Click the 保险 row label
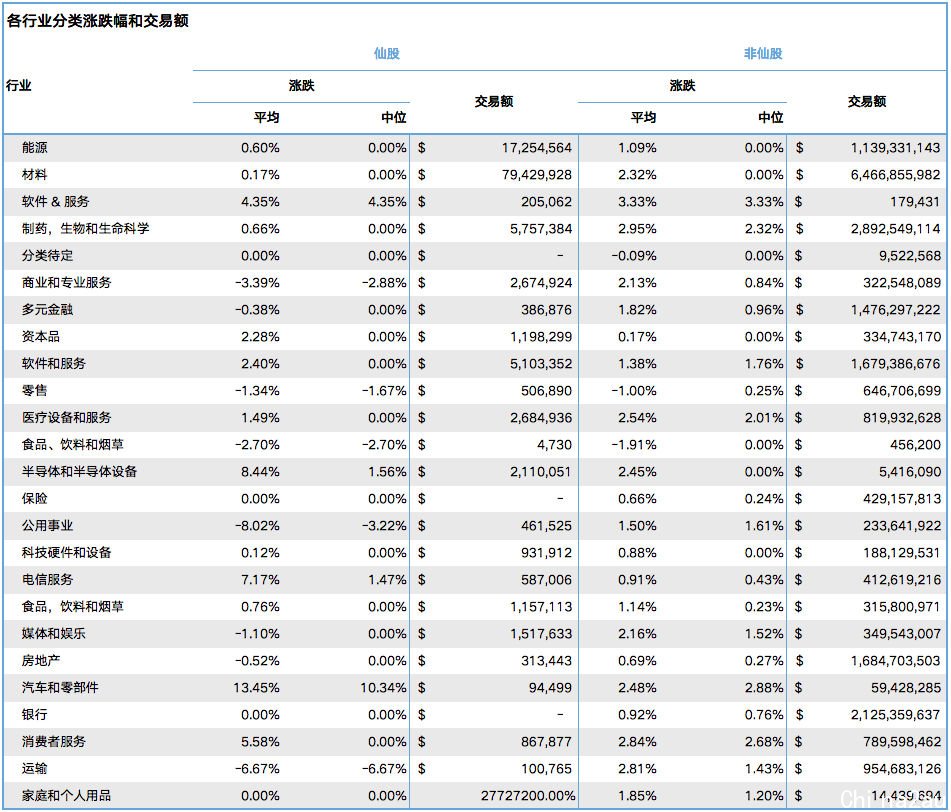 (x=35, y=498)
